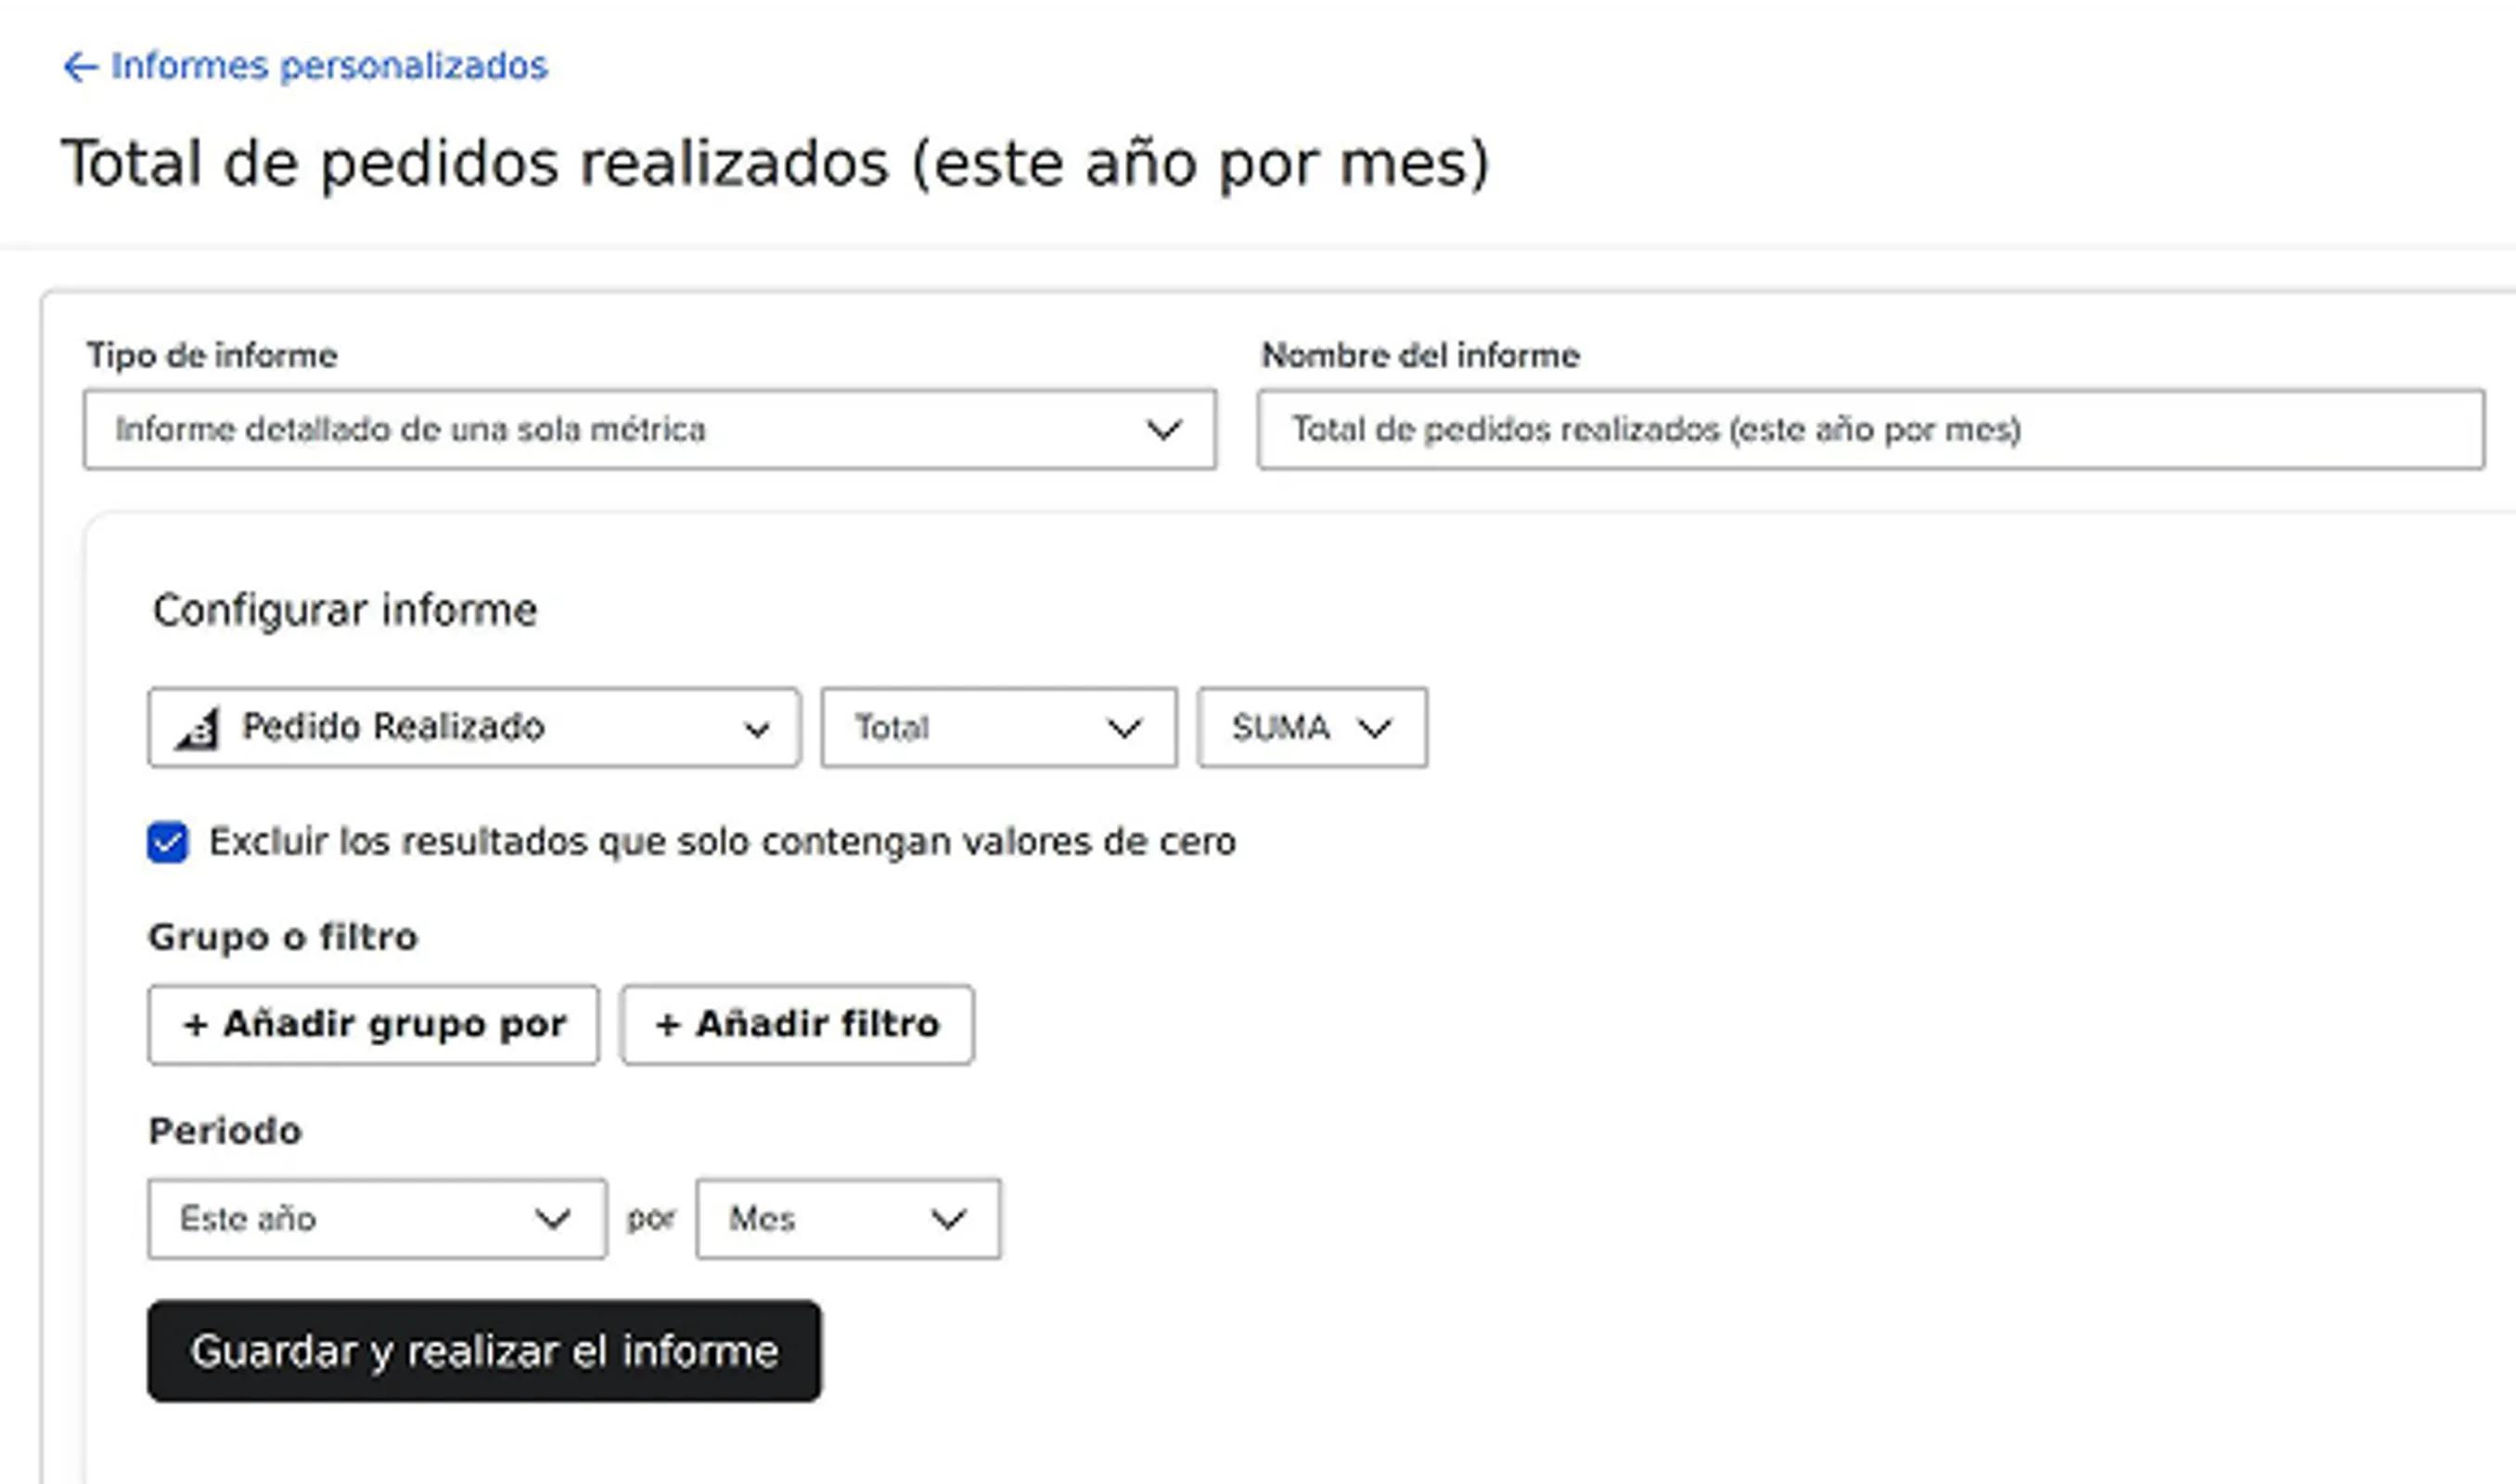Click Añadir grupo por button
The image size is (2516, 1484).
click(x=374, y=1024)
